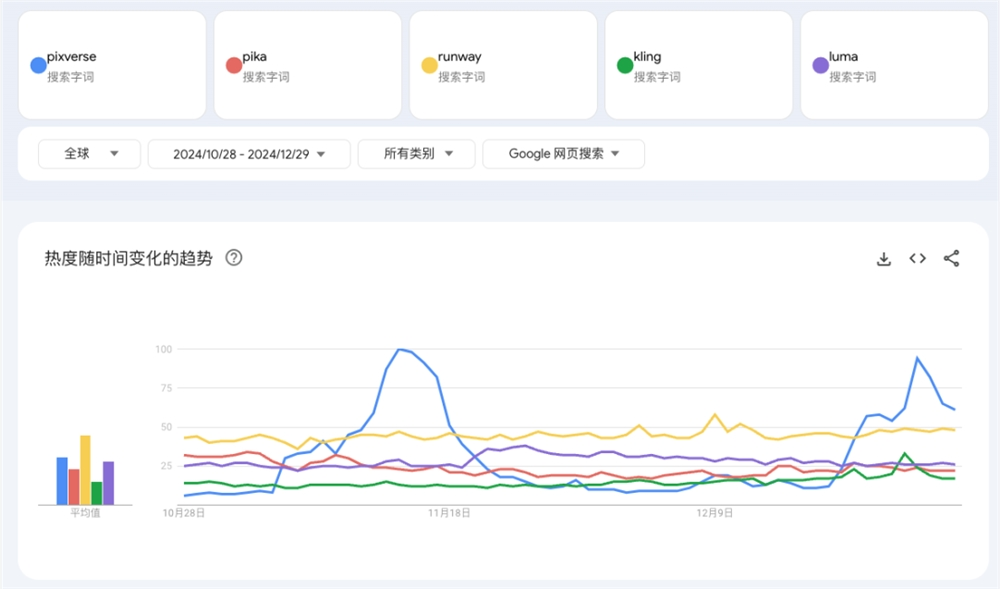Open the 所有类别 category dropdown
The image size is (1000, 589).
pos(416,154)
